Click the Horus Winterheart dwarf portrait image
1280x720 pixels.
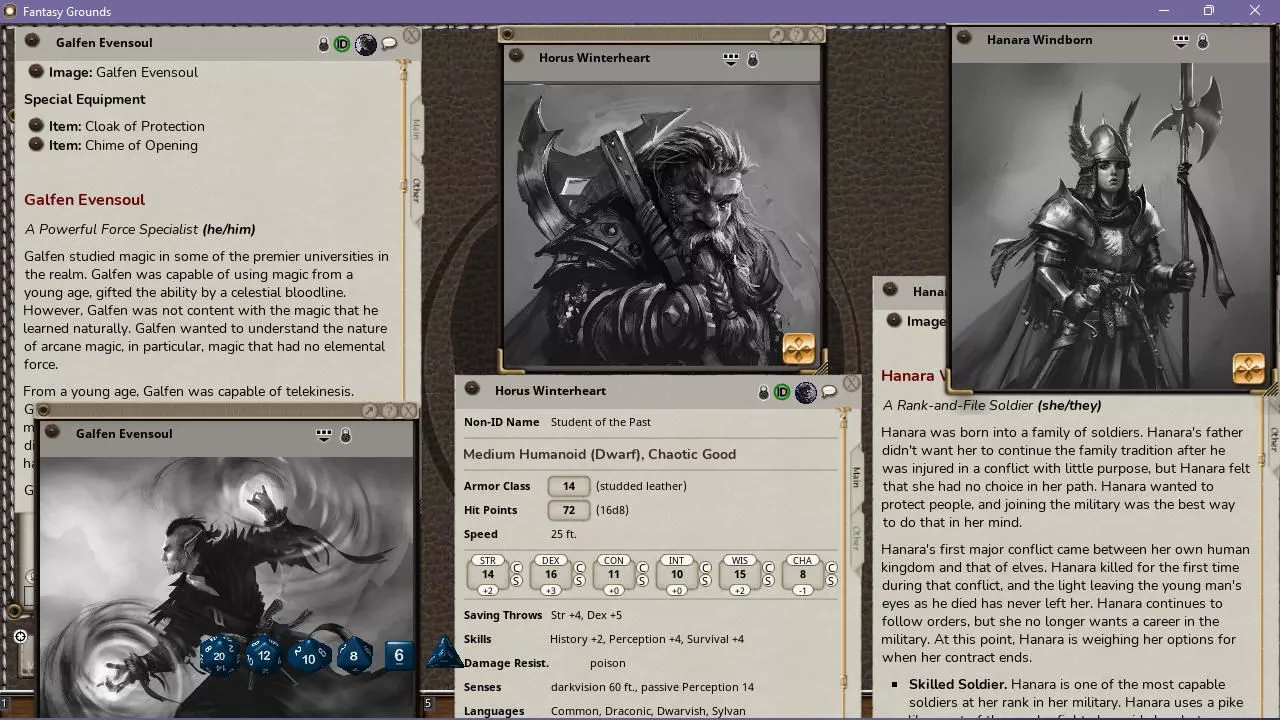pos(662,226)
